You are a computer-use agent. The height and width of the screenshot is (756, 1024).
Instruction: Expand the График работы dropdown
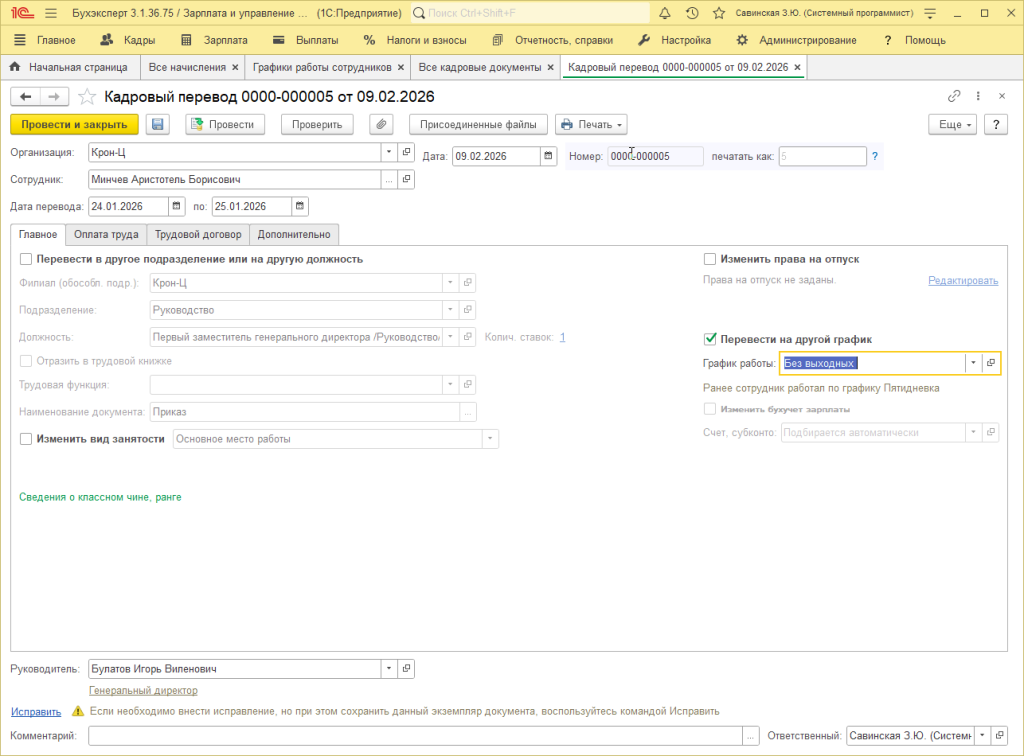[972, 363]
